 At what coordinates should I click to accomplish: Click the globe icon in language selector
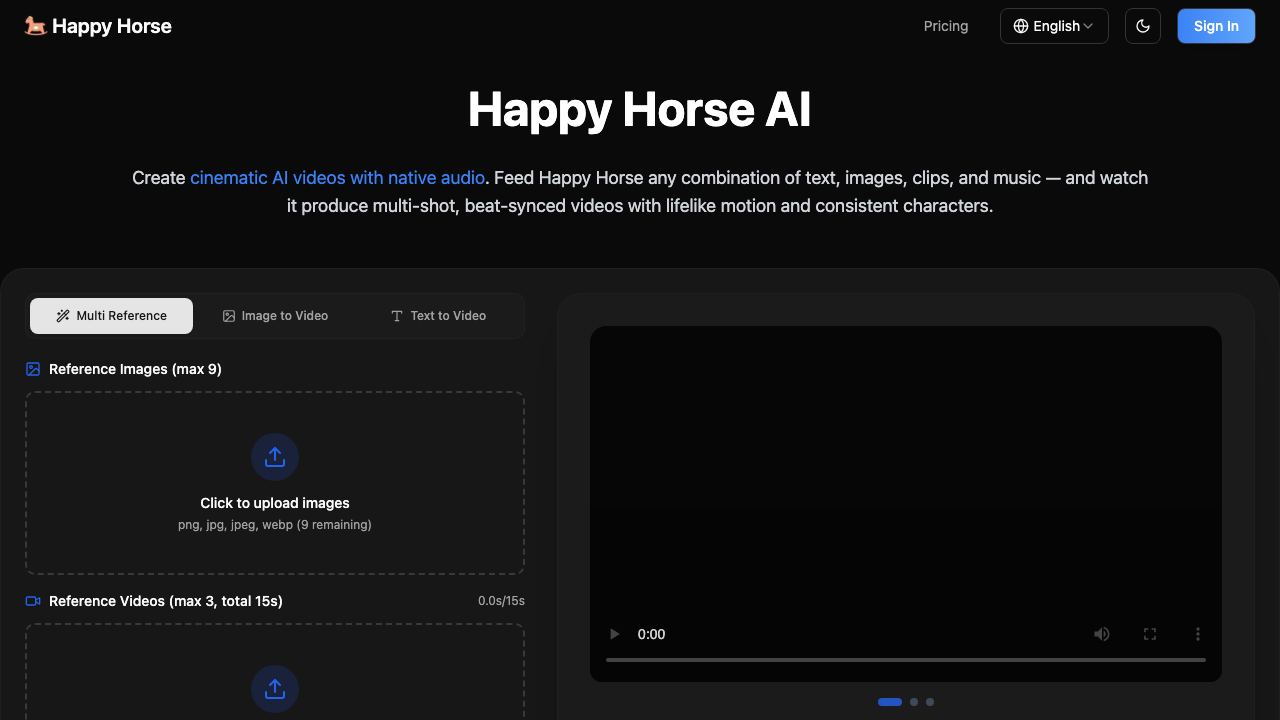click(1021, 26)
